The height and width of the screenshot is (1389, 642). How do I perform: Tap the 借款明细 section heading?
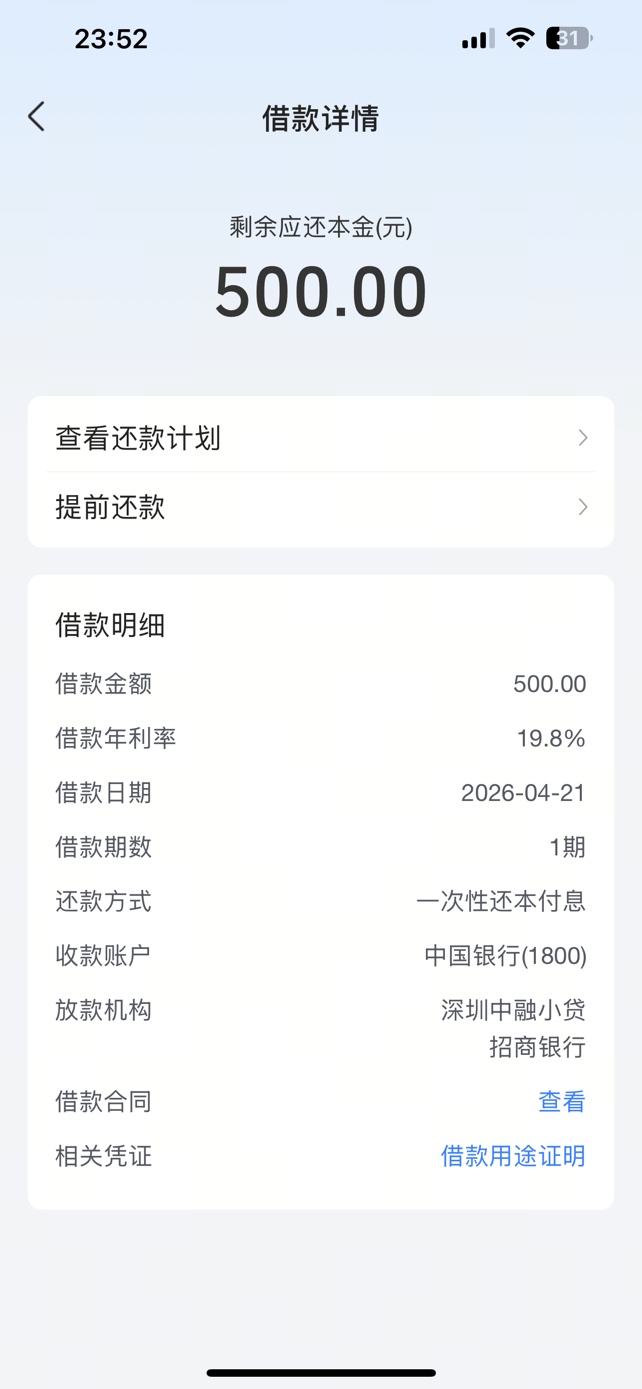(x=110, y=626)
